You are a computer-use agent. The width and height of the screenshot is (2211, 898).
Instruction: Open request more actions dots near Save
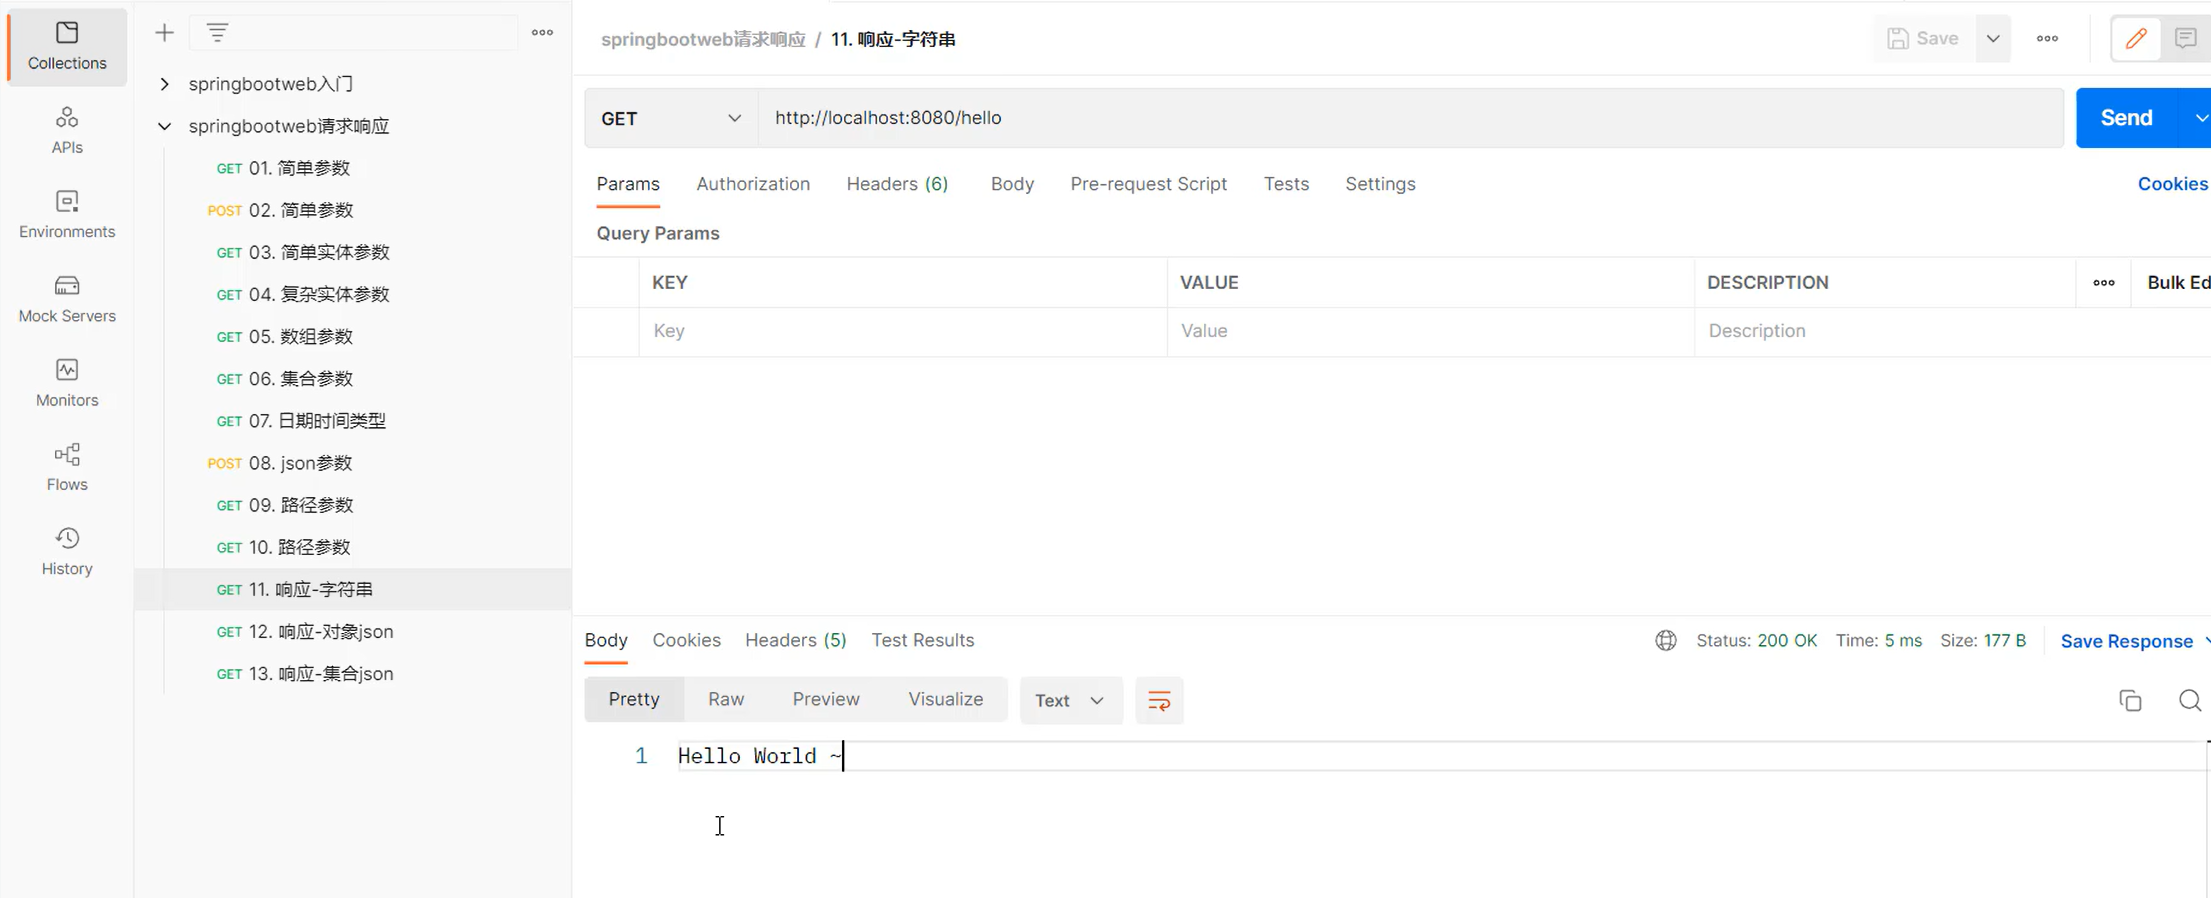point(2047,39)
